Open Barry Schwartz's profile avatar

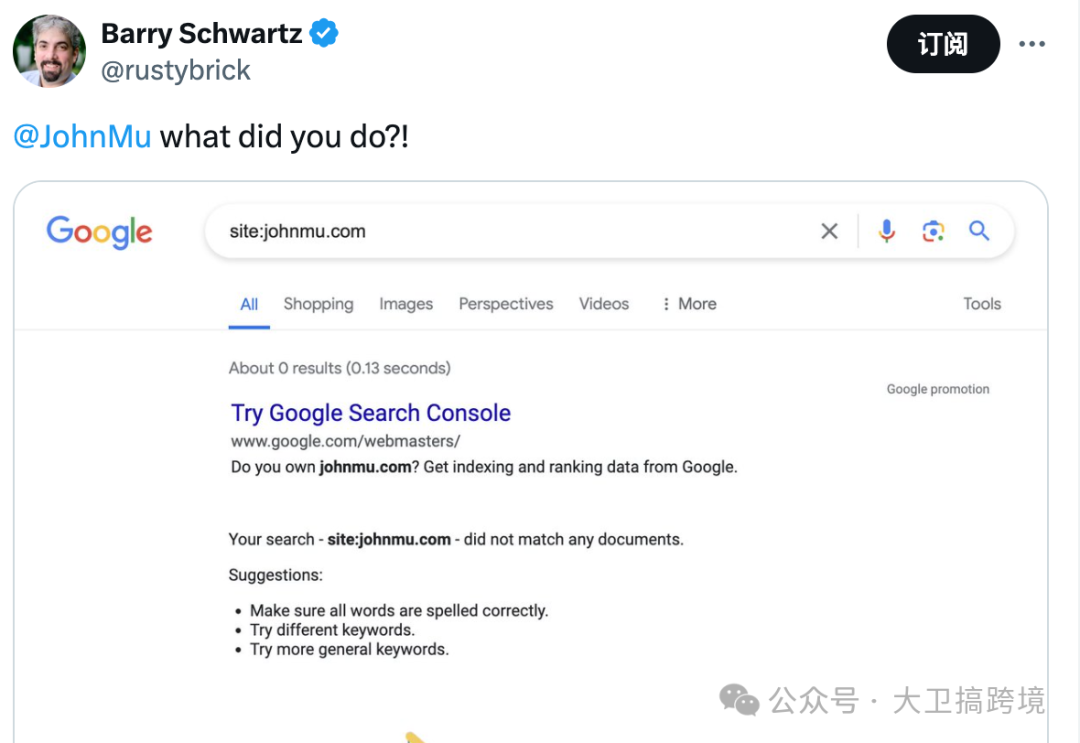pos(50,51)
